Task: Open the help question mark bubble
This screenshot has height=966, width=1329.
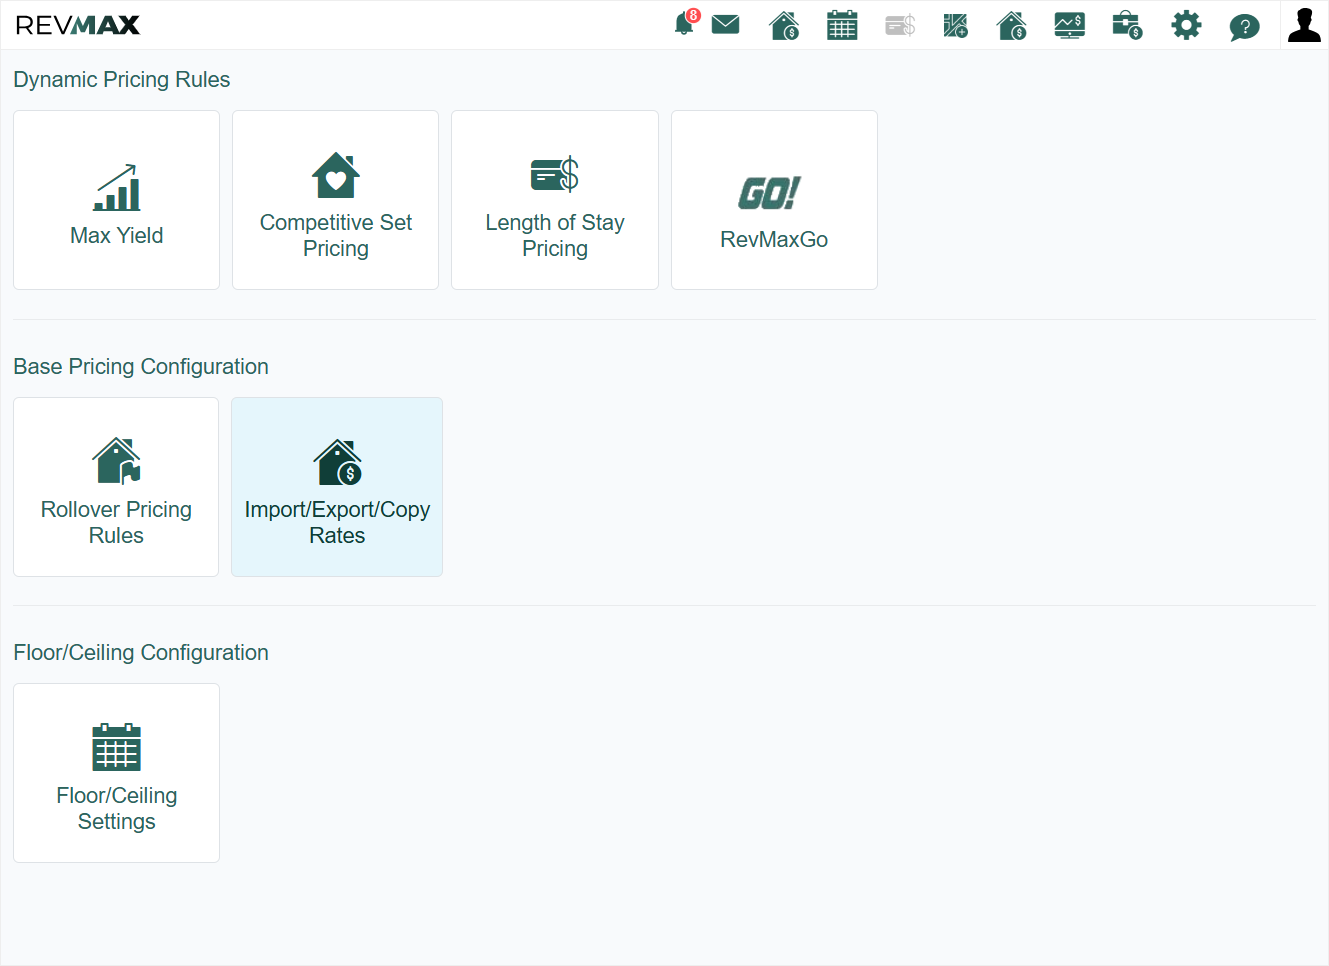Action: pyautogui.click(x=1244, y=26)
